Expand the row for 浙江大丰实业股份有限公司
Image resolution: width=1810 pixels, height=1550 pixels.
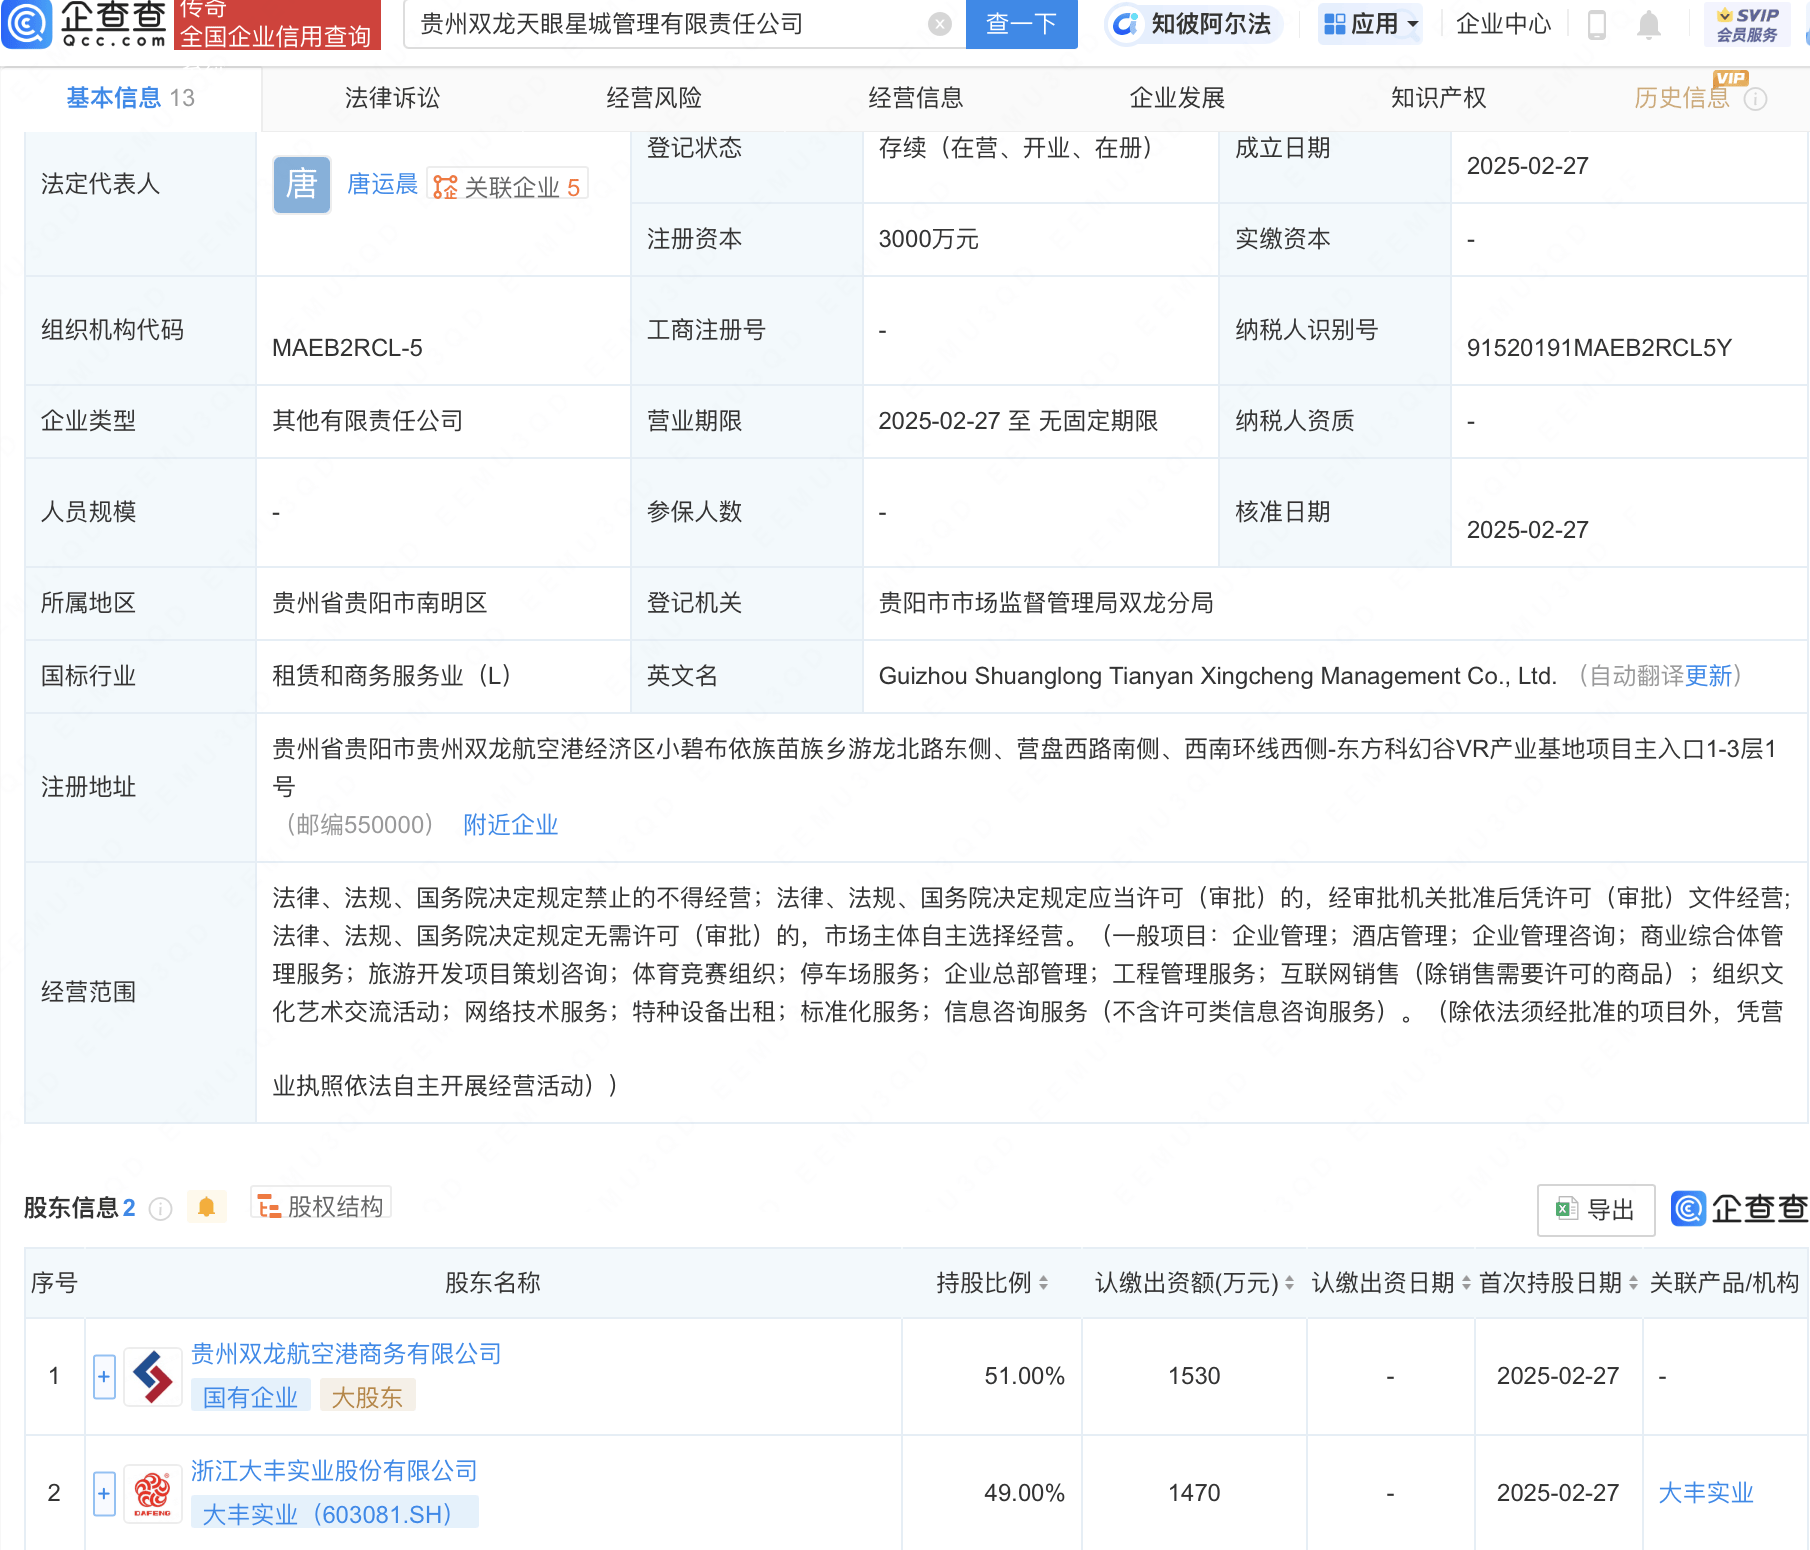(104, 1494)
